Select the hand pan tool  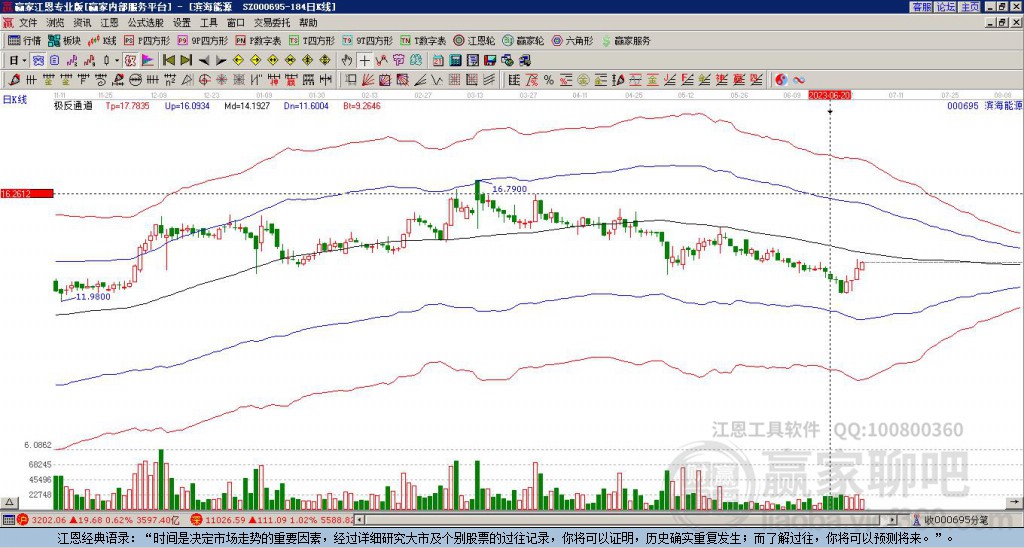coord(347,61)
